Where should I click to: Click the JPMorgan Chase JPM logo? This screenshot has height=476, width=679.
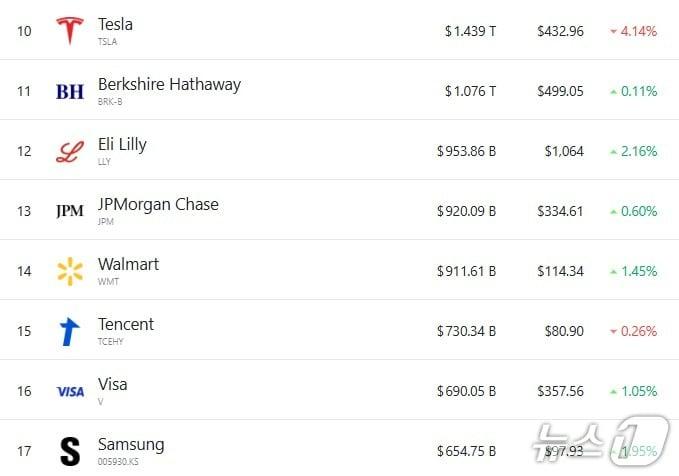click(x=70, y=211)
